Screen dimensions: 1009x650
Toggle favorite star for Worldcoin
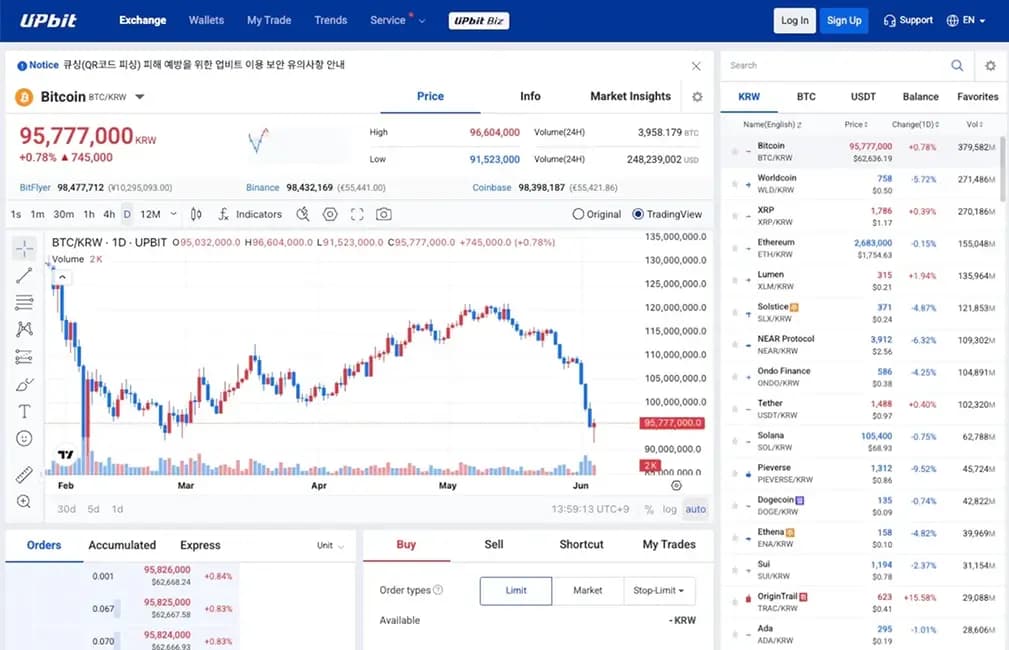pyautogui.click(x=734, y=184)
